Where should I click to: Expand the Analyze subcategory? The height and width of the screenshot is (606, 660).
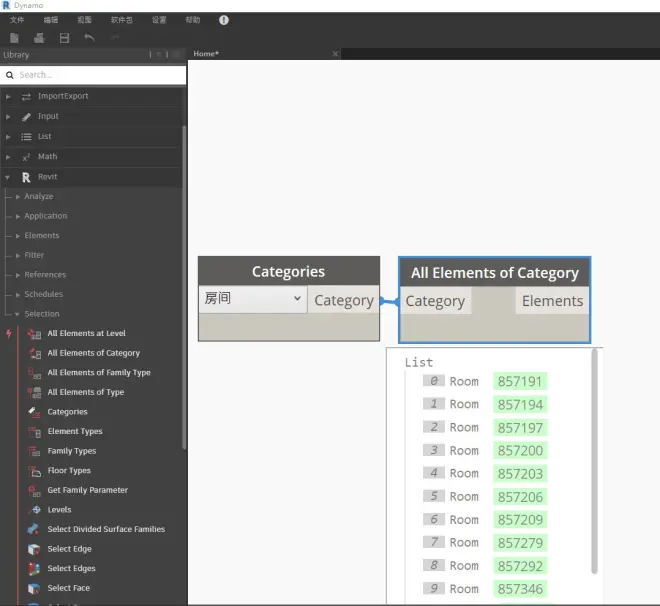tap(18, 197)
